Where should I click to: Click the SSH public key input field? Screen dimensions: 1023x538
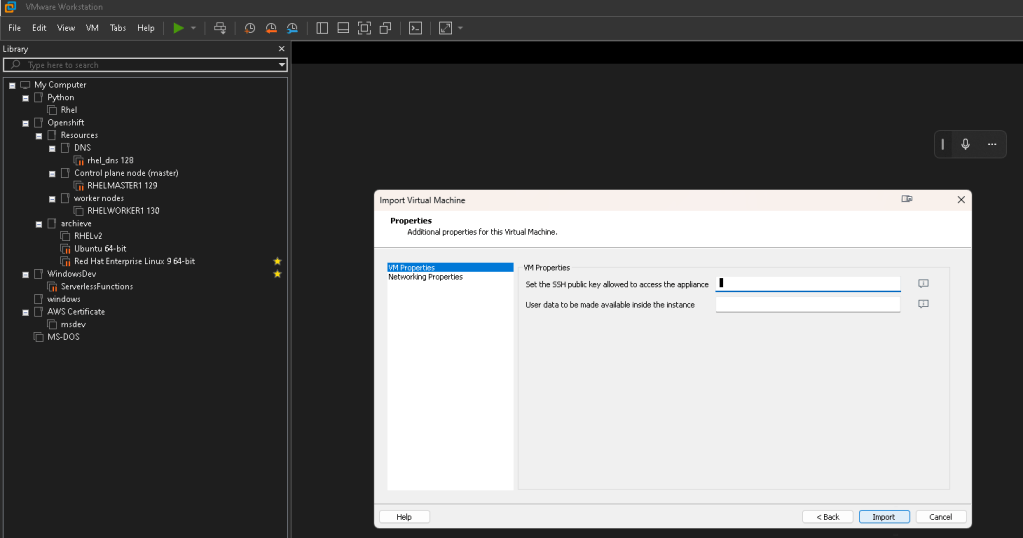coord(808,284)
